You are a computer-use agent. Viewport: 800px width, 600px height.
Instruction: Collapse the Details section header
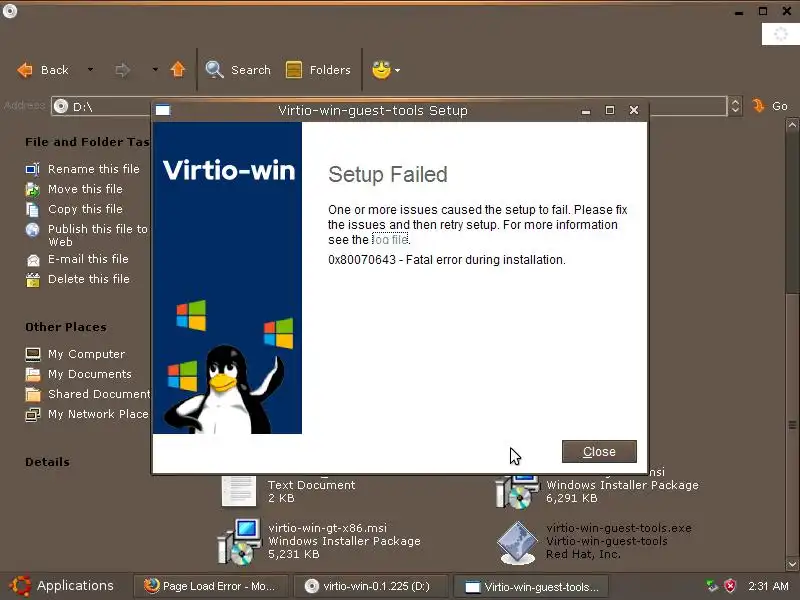(47, 462)
